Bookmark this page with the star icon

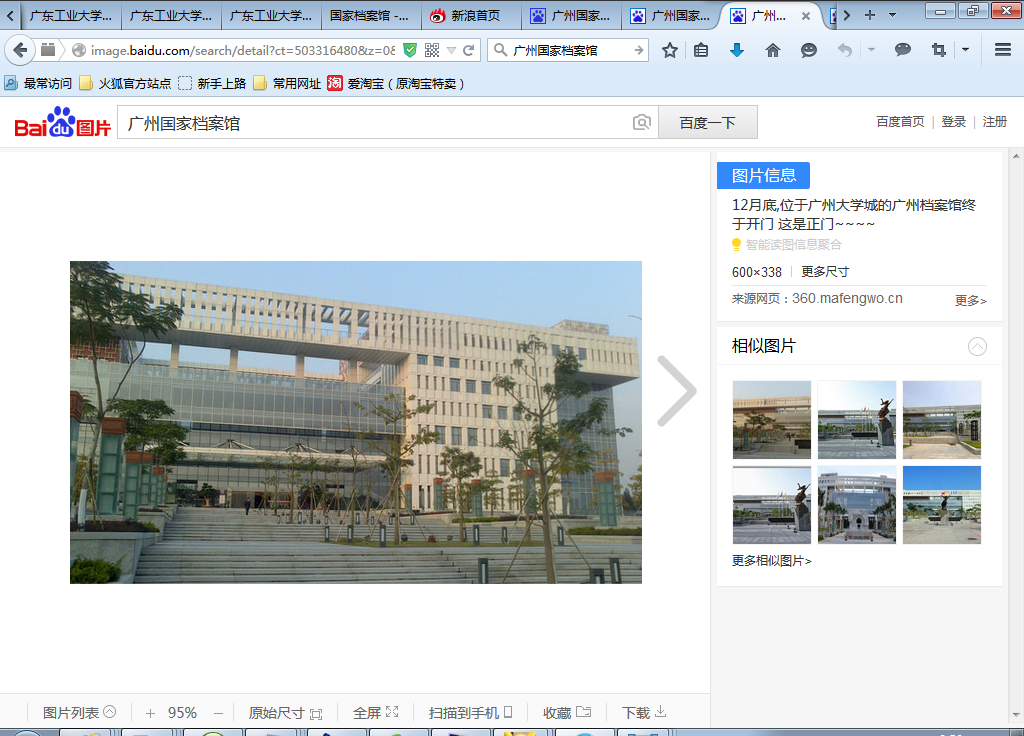point(670,50)
